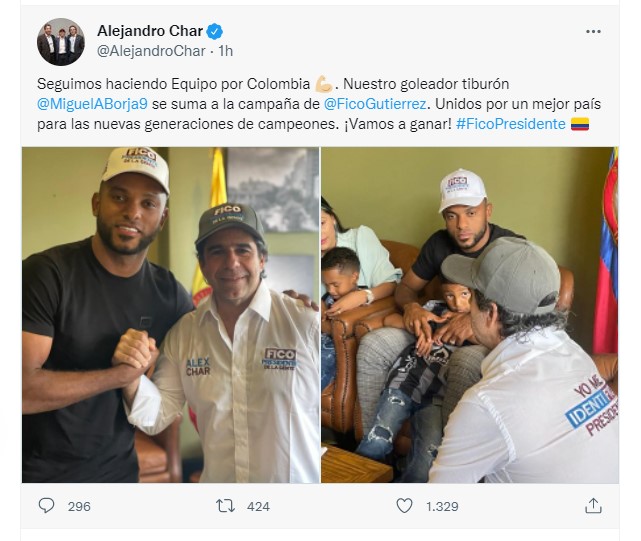Open the @AlejandroChar handle

[x=151, y=51]
